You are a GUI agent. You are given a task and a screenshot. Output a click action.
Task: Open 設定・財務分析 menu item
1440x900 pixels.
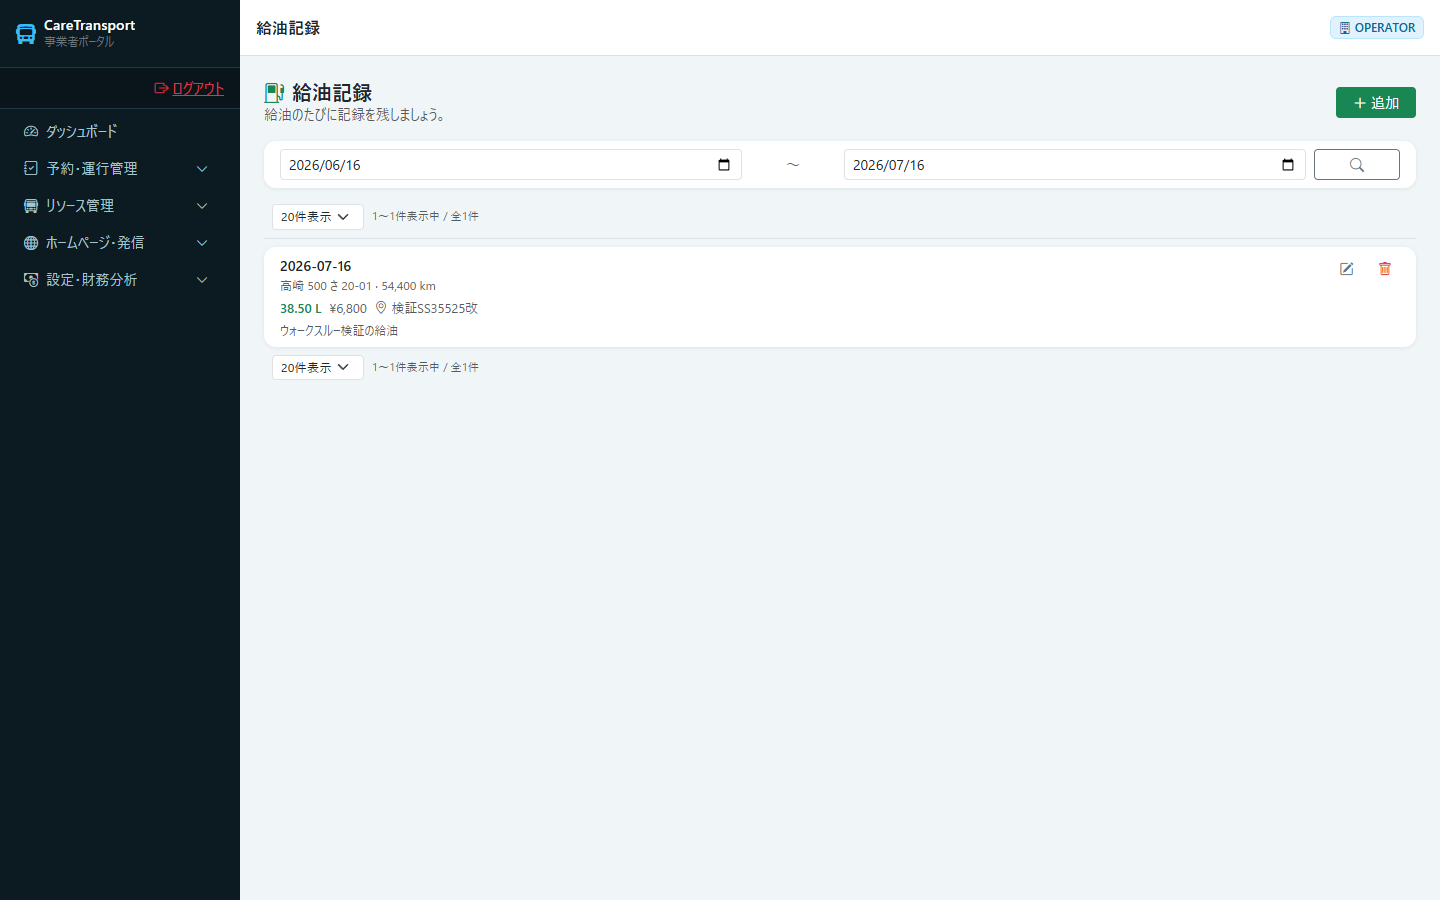pos(120,279)
